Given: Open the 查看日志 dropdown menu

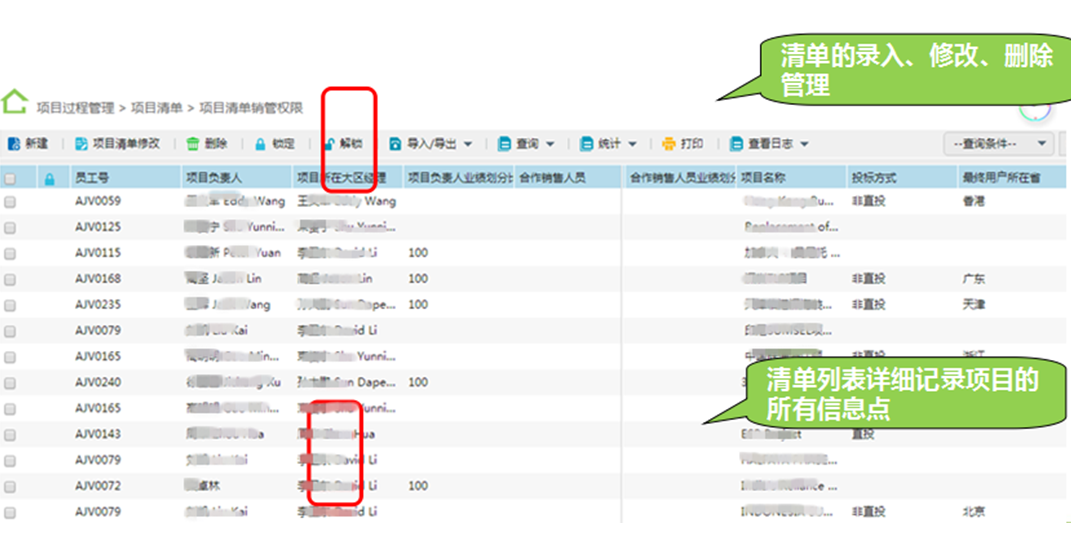Looking at the screenshot, I should coord(804,144).
